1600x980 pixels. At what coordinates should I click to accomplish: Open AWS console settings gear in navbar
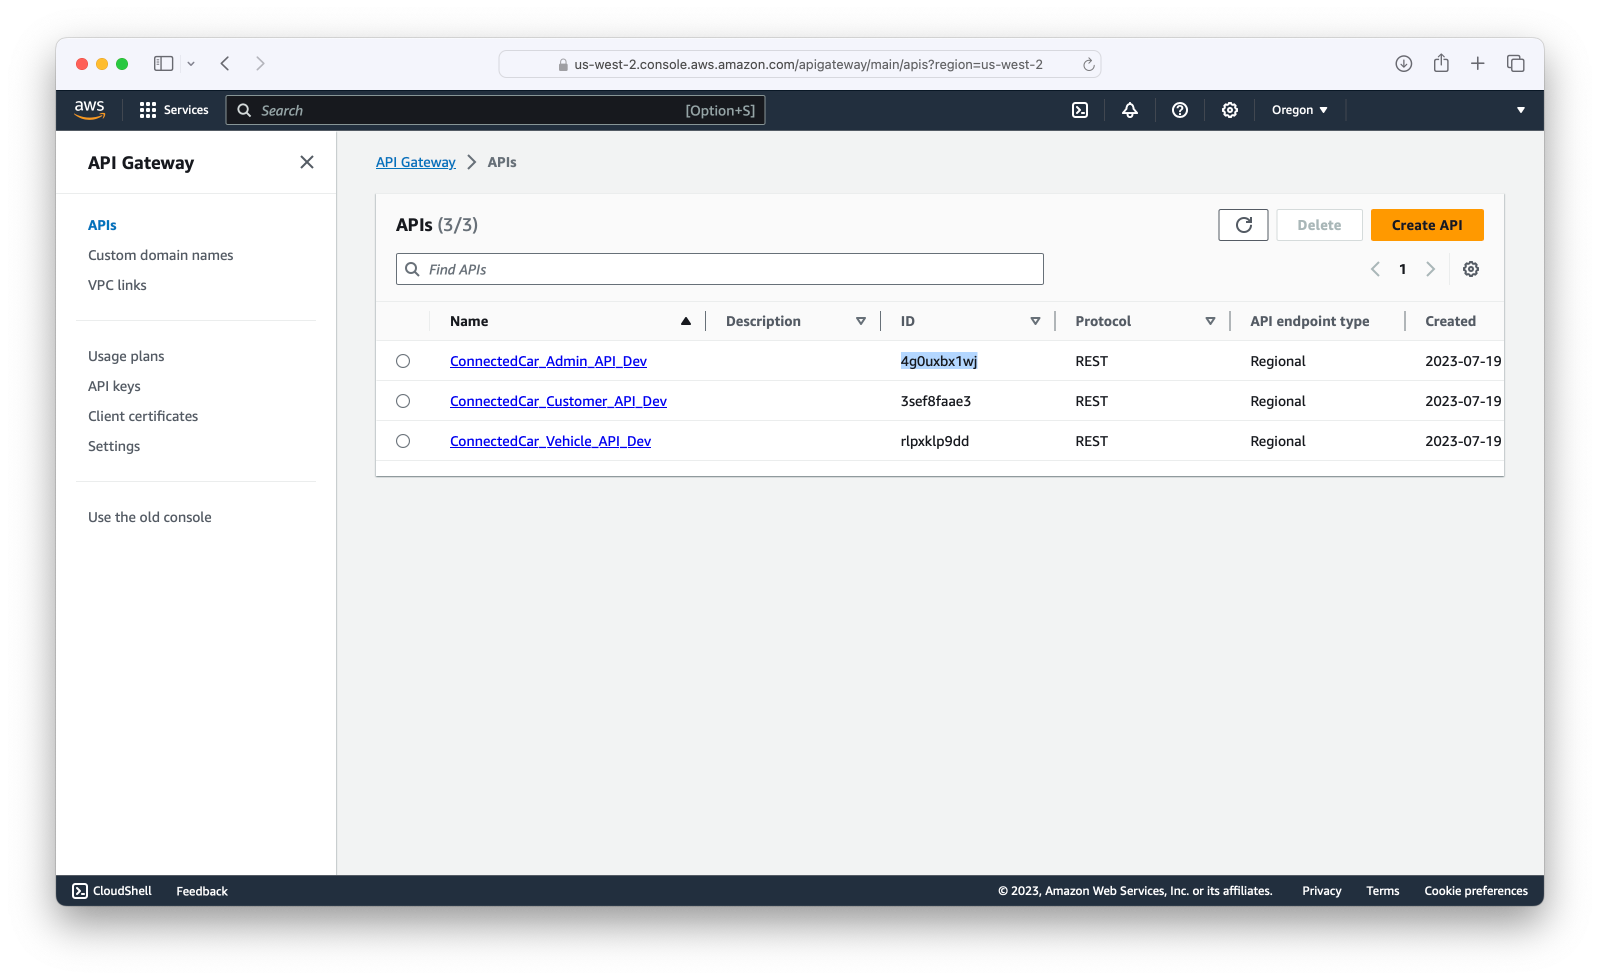click(x=1230, y=110)
